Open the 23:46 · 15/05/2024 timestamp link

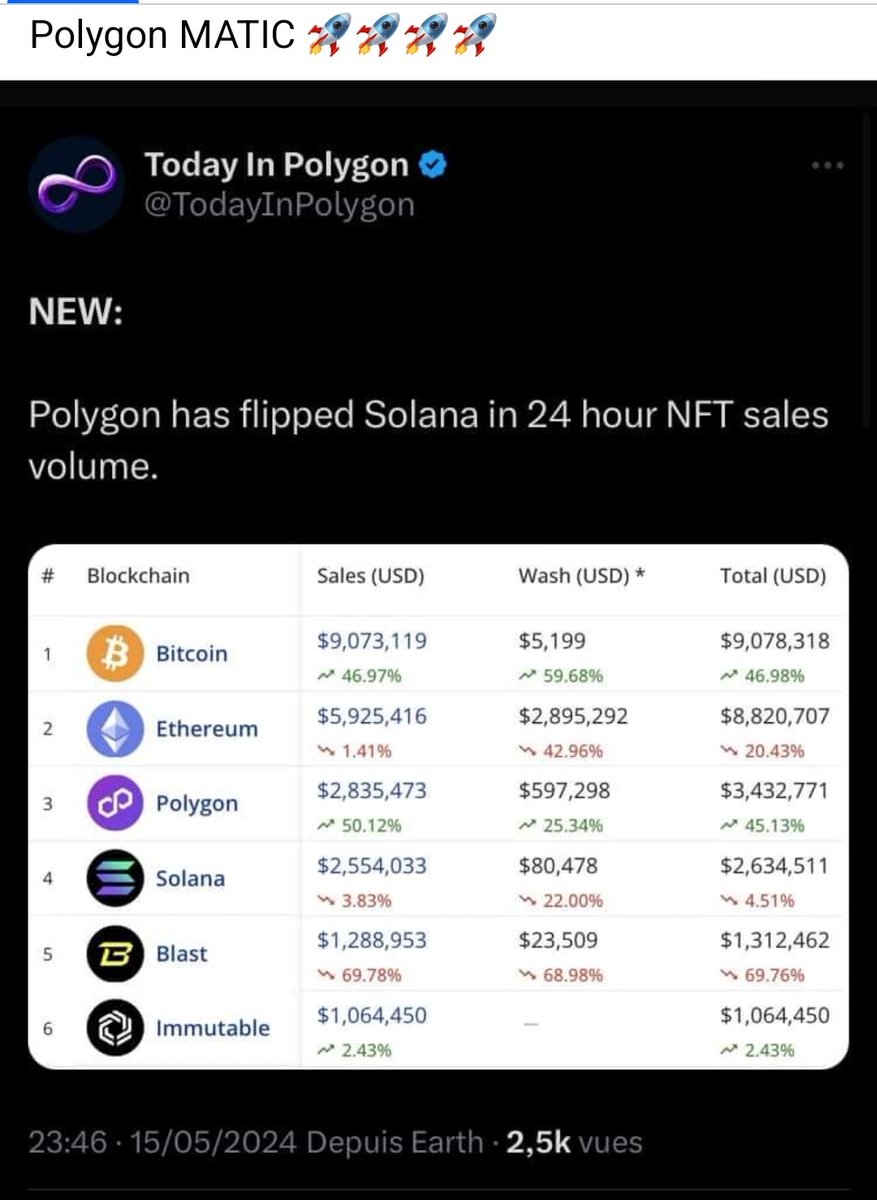tap(163, 1143)
